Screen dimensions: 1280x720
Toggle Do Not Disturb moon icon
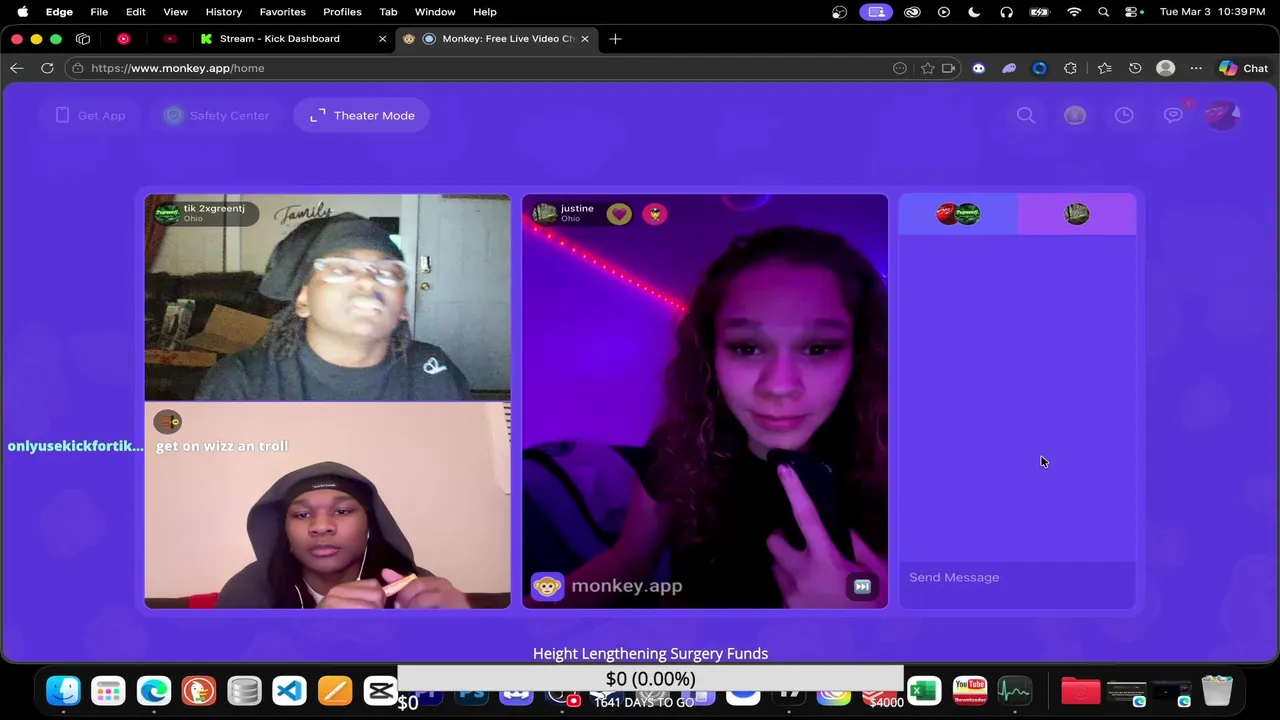(974, 12)
